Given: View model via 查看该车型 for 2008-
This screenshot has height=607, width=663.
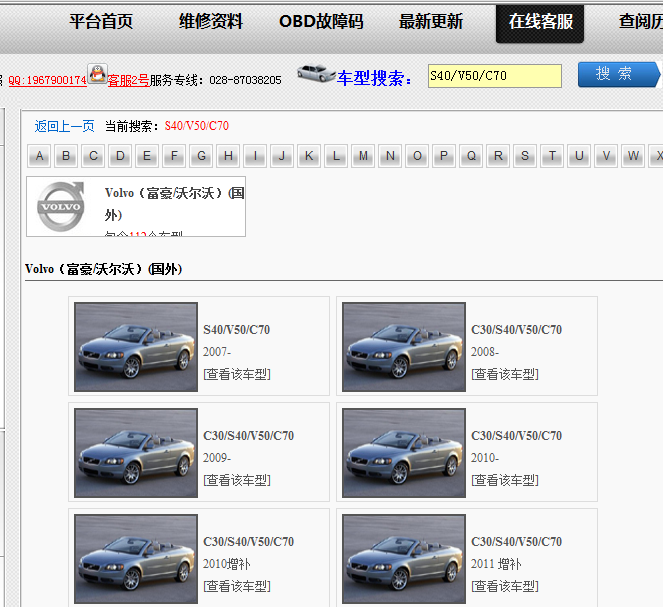Looking at the screenshot, I should (x=505, y=374).
